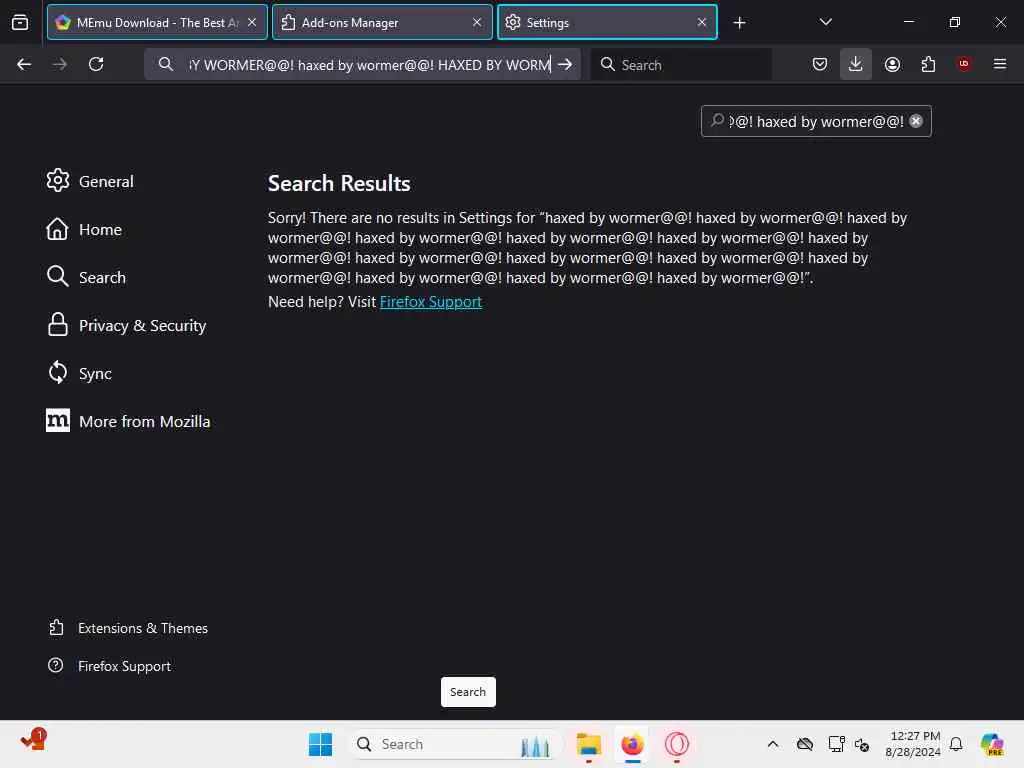Open the Extensions toolbar button
Screen dimensions: 1024x768
(928, 64)
